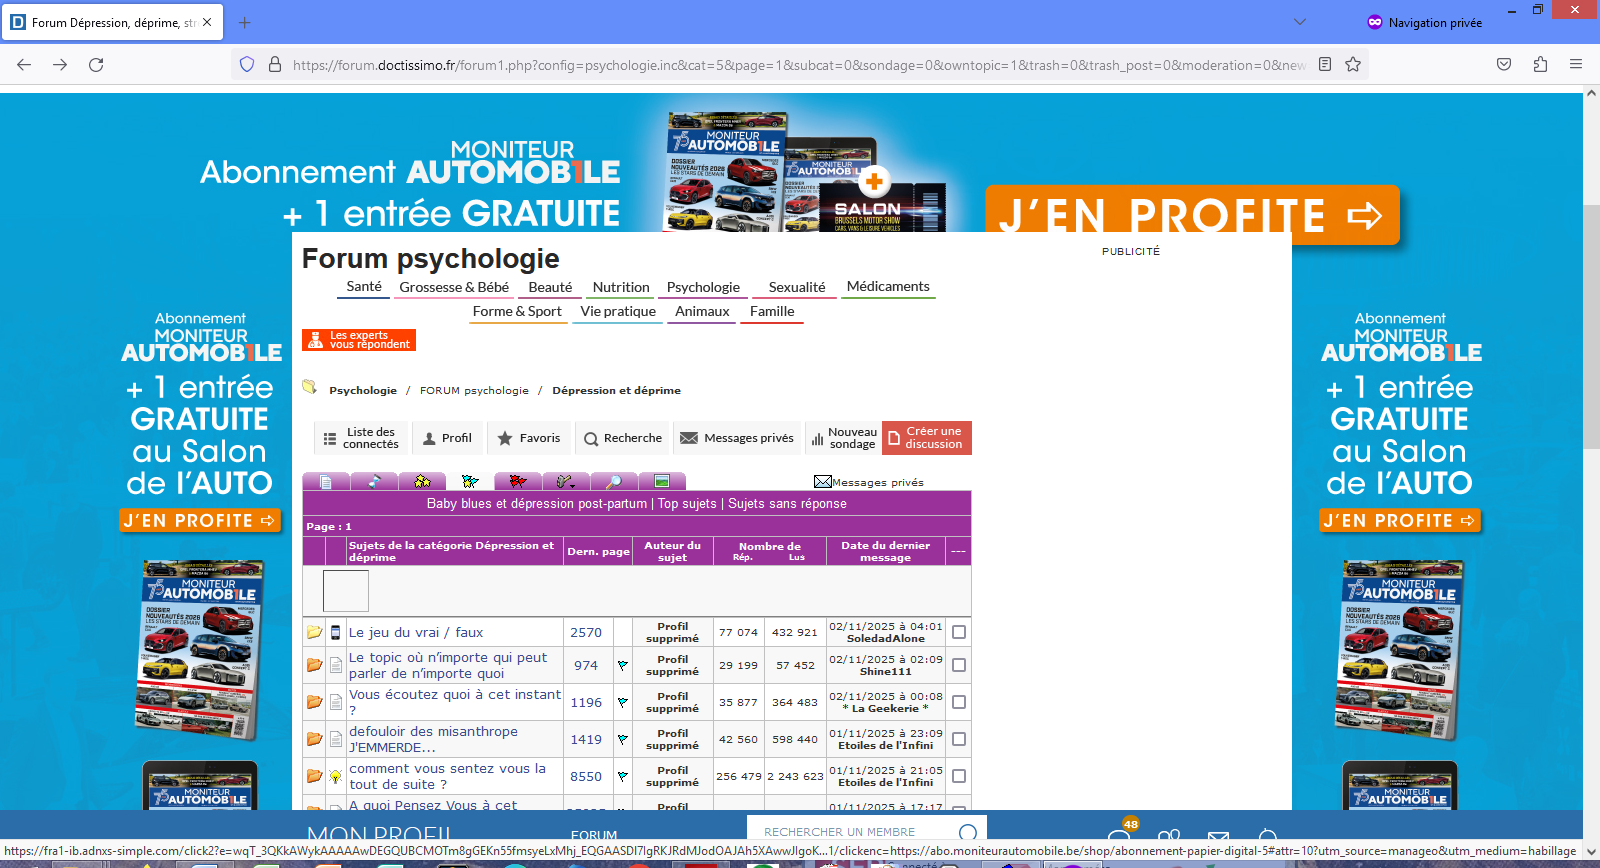List all open tabs with the chevron
The image size is (1600, 868).
1300,22
